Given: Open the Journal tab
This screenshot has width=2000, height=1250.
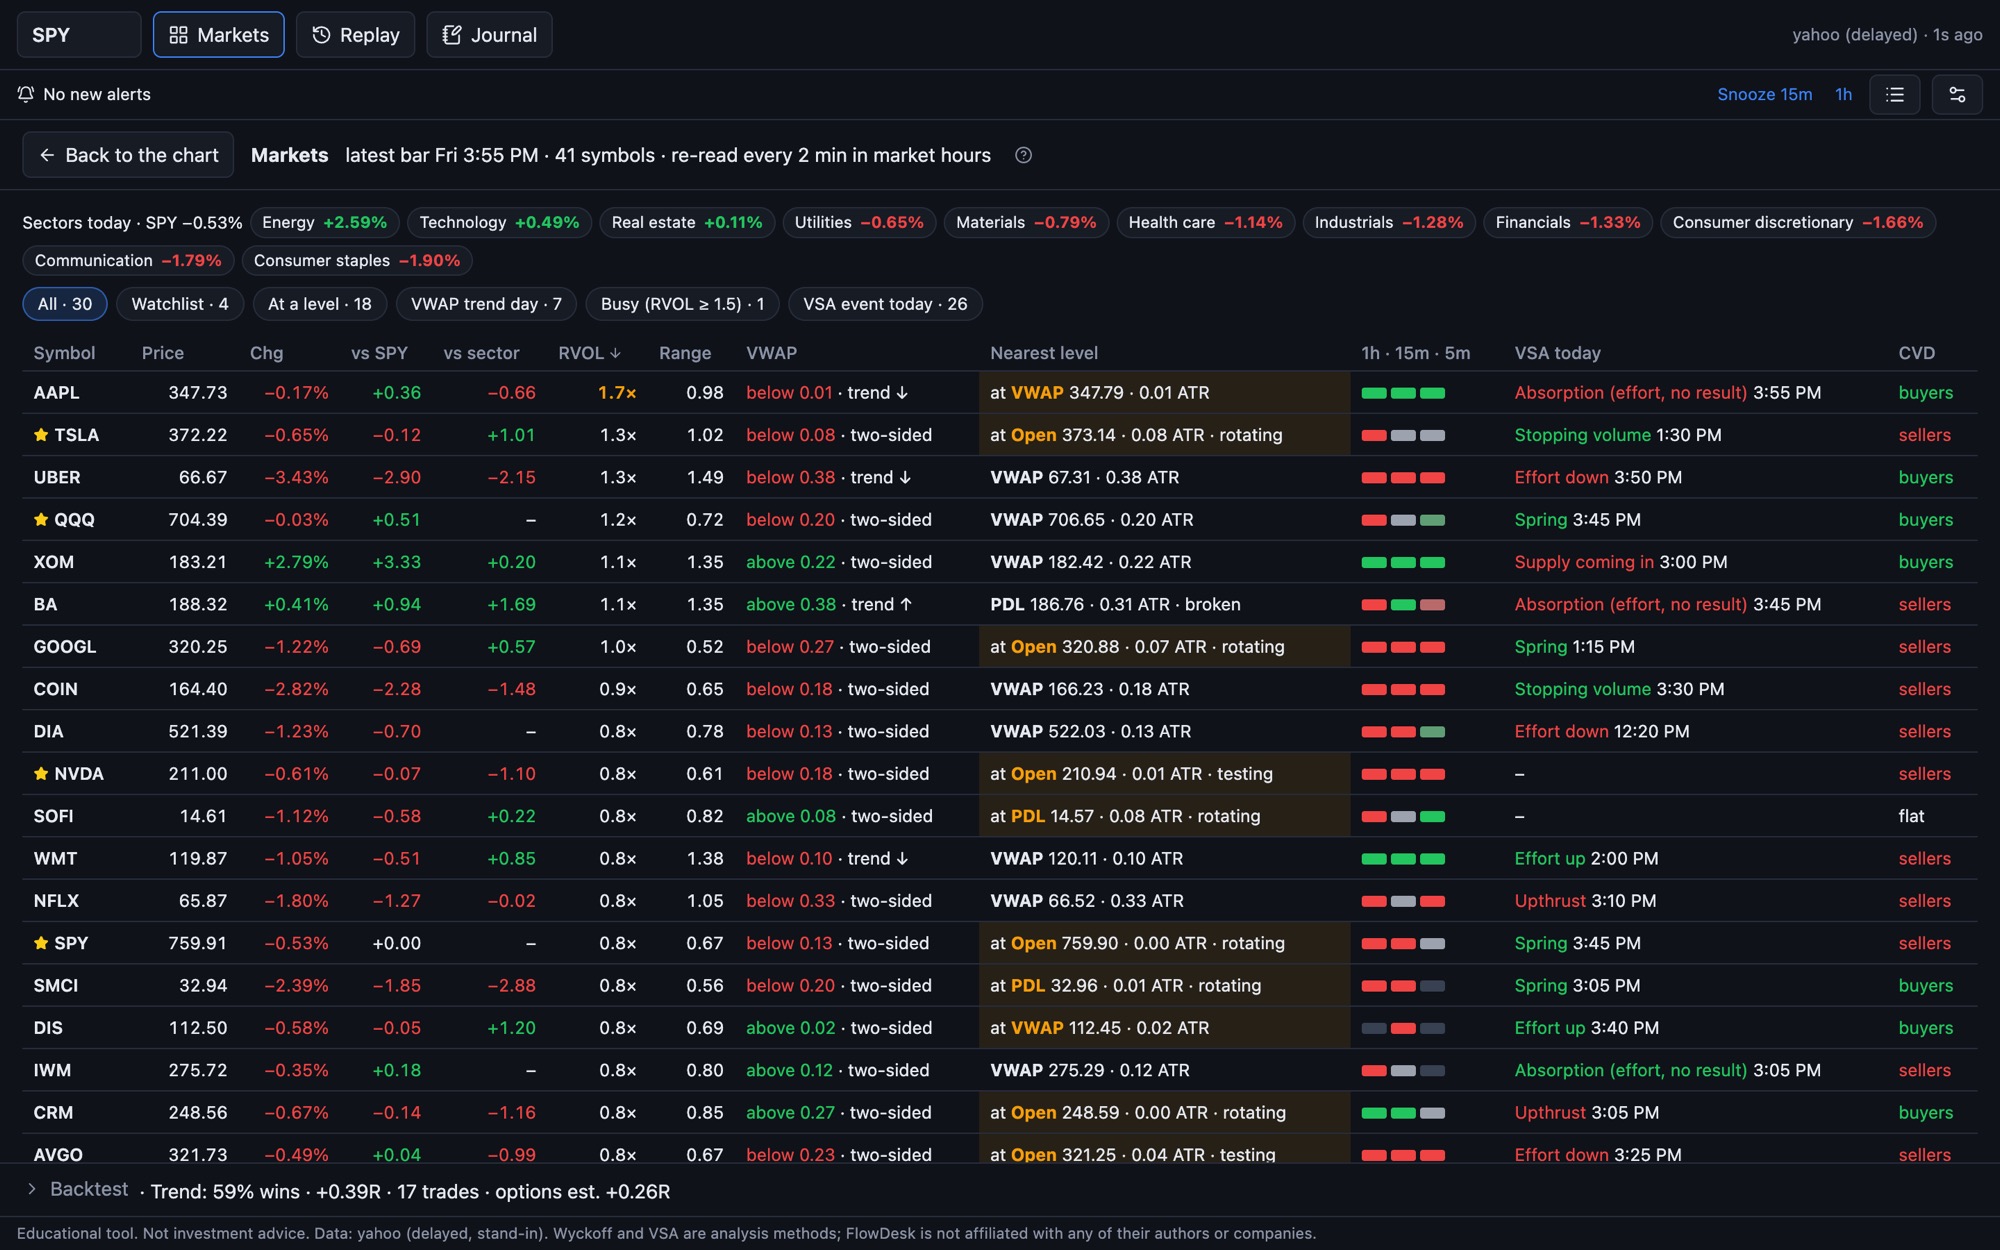Looking at the screenshot, I should (x=489, y=35).
